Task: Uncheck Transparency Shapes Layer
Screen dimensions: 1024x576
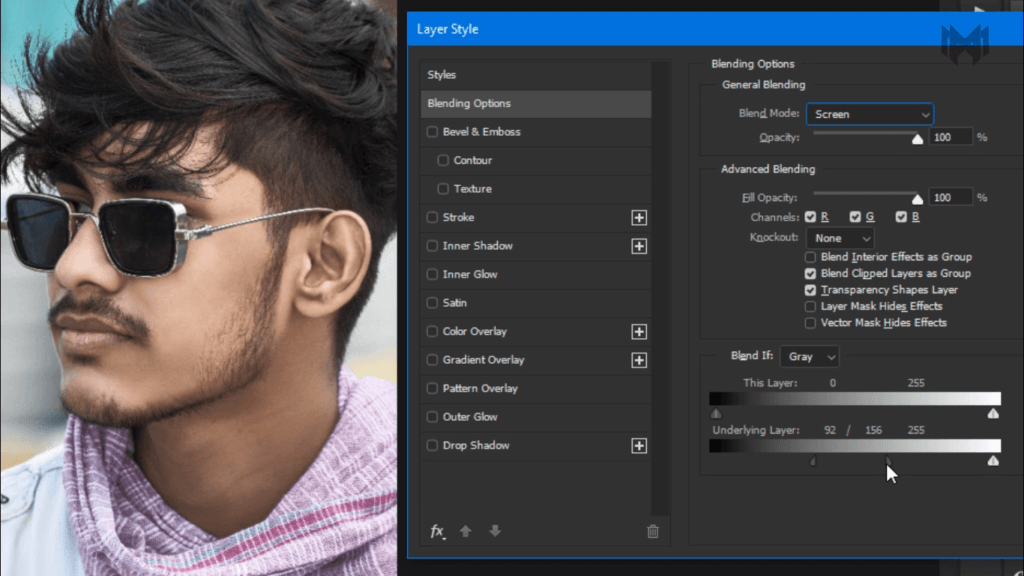Action: click(810, 290)
